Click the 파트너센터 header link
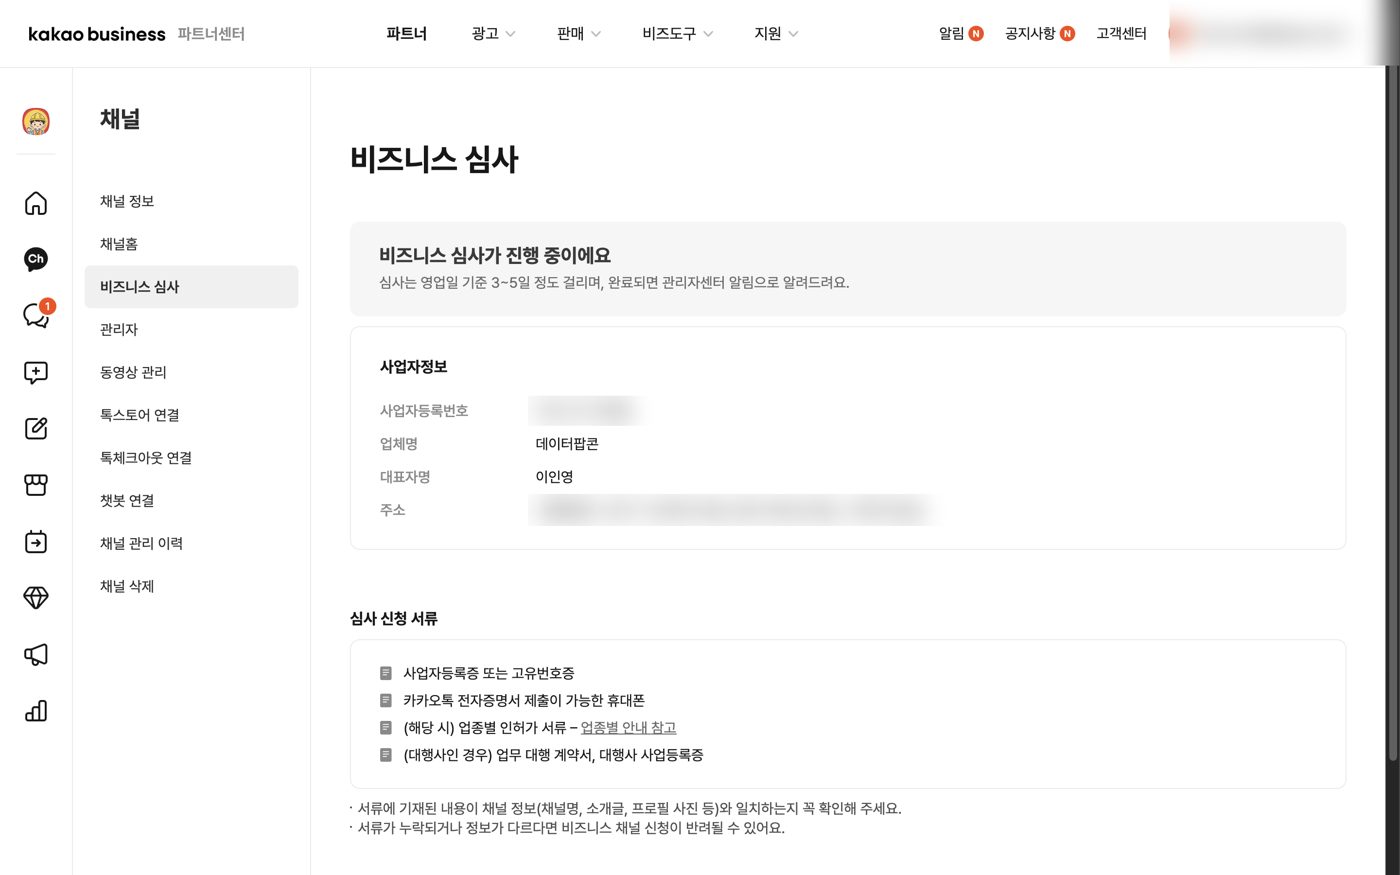 [x=211, y=34]
